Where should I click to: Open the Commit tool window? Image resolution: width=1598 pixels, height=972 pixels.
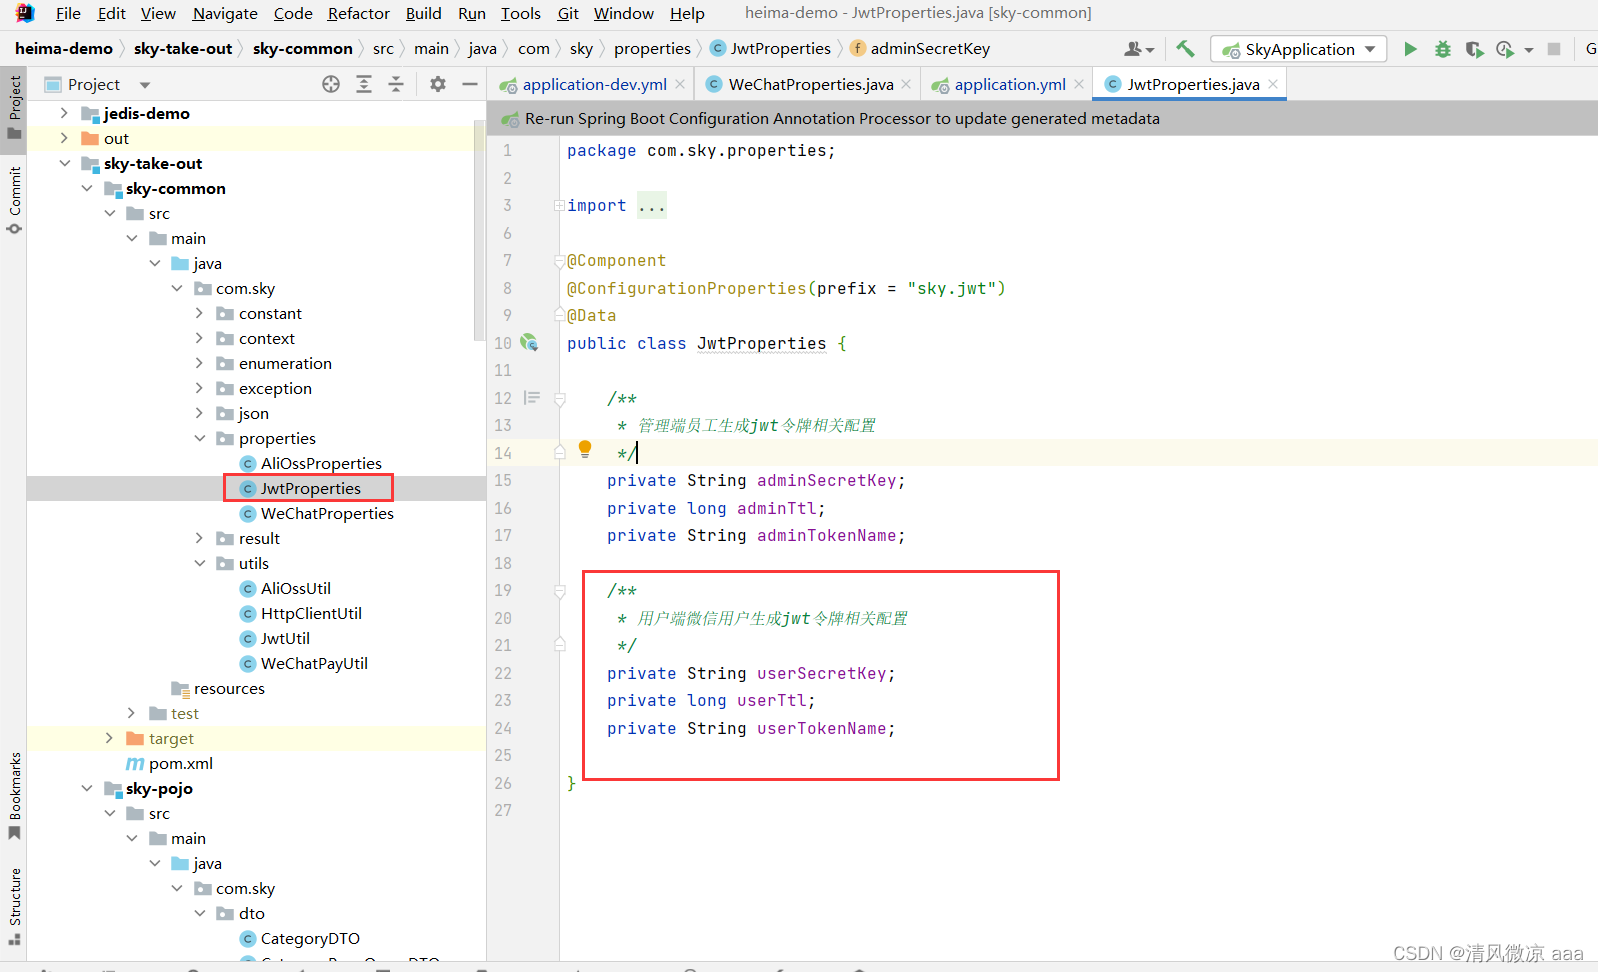(x=14, y=200)
